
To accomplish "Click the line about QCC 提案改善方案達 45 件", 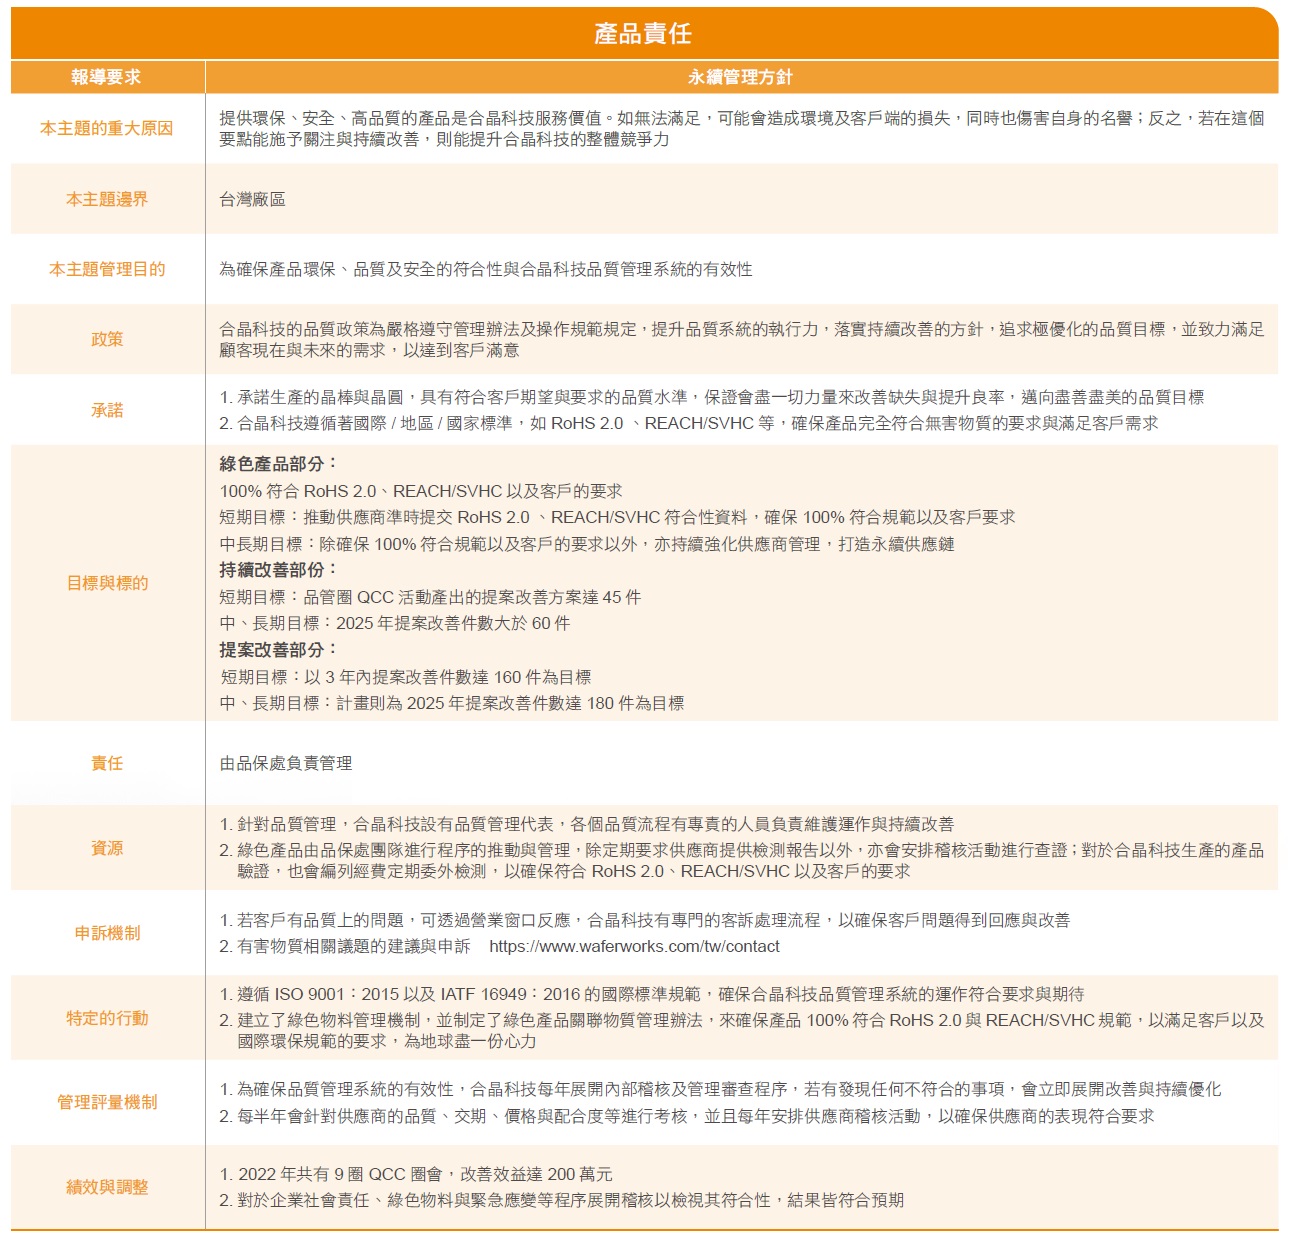I will (430, 597).
